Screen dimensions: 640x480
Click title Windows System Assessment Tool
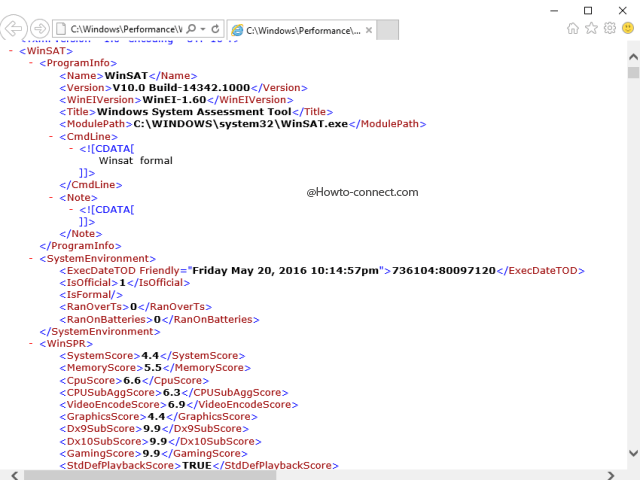194,112
